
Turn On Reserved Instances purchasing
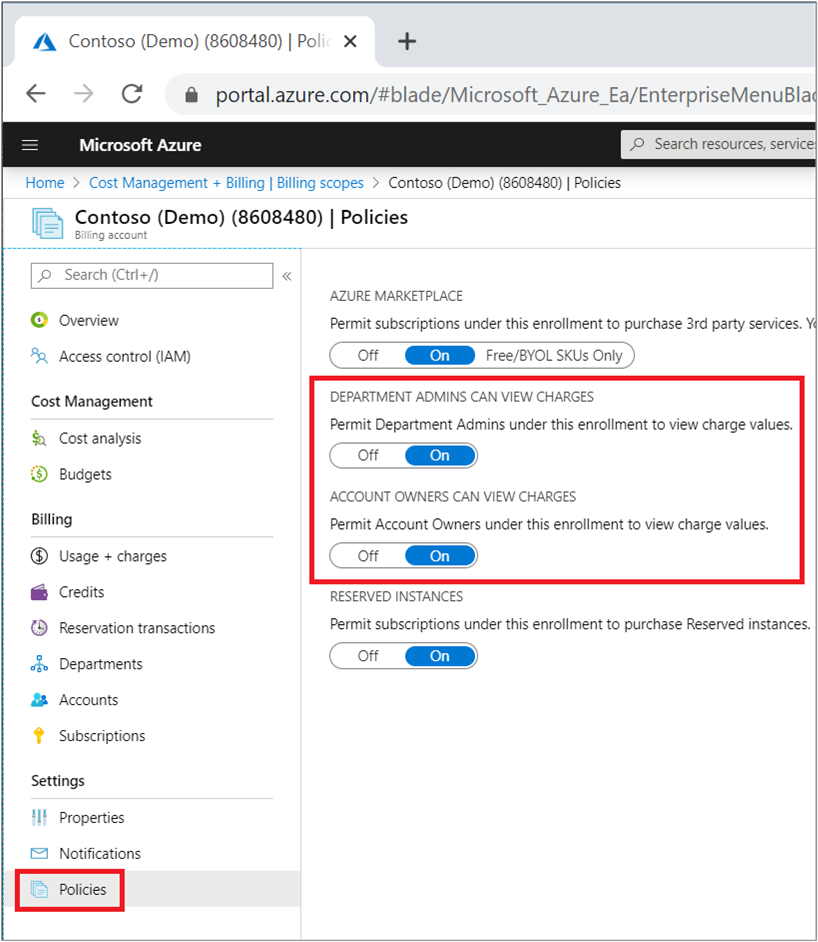click(440, 655)
